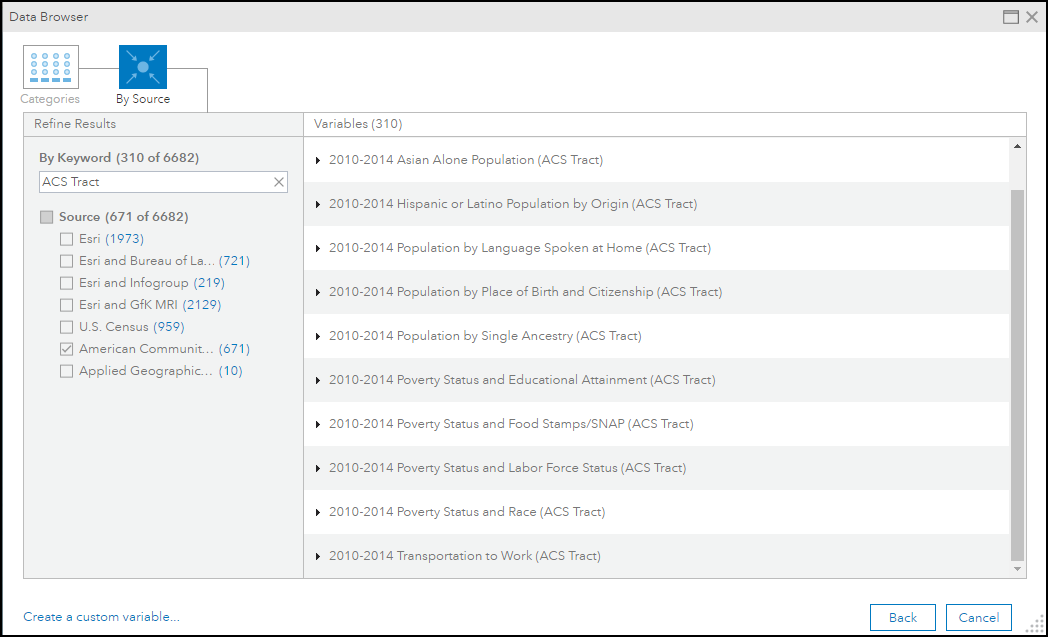Viewport: 1048px width, 637px height.
Task: Open the Categories grid icon
Action: (x=51, y=67)
